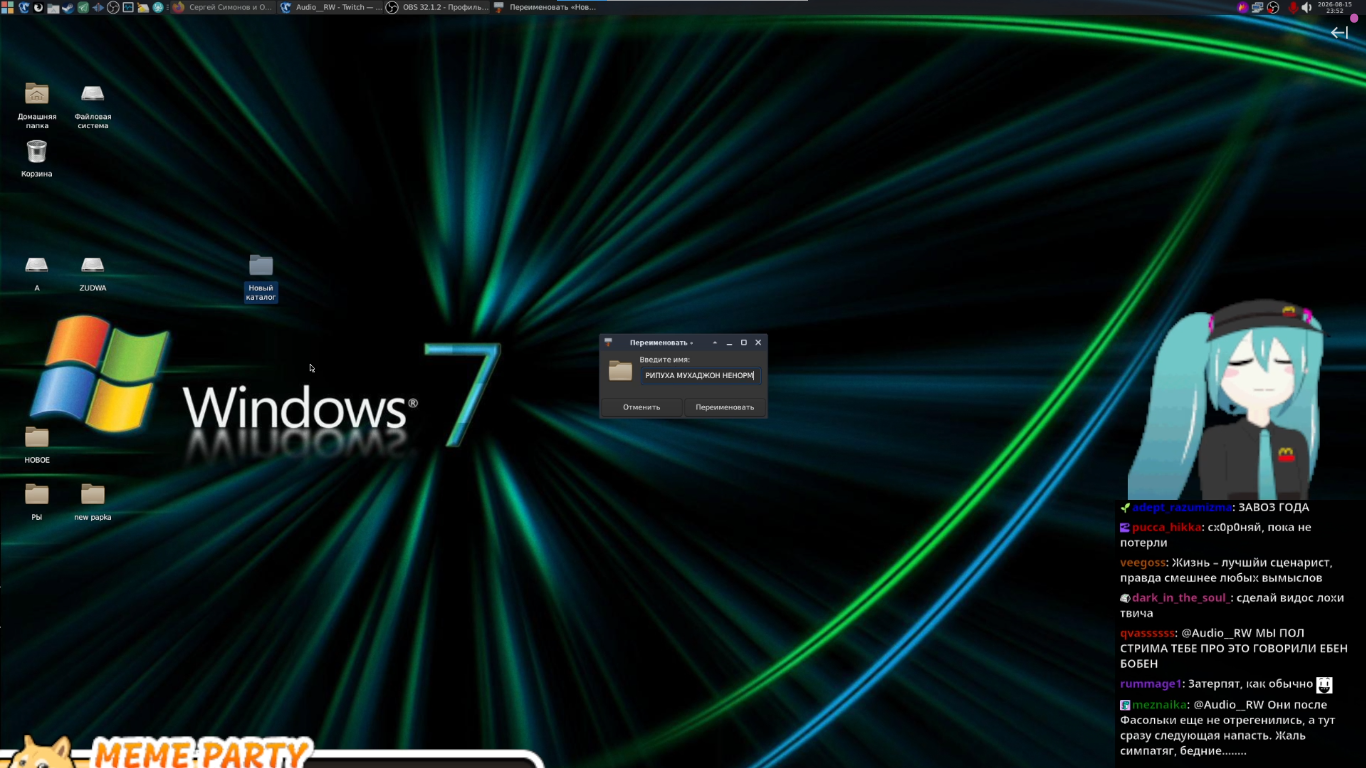
Task: Open the clock showing 23:52
Action: click(x=1334, y=7)
